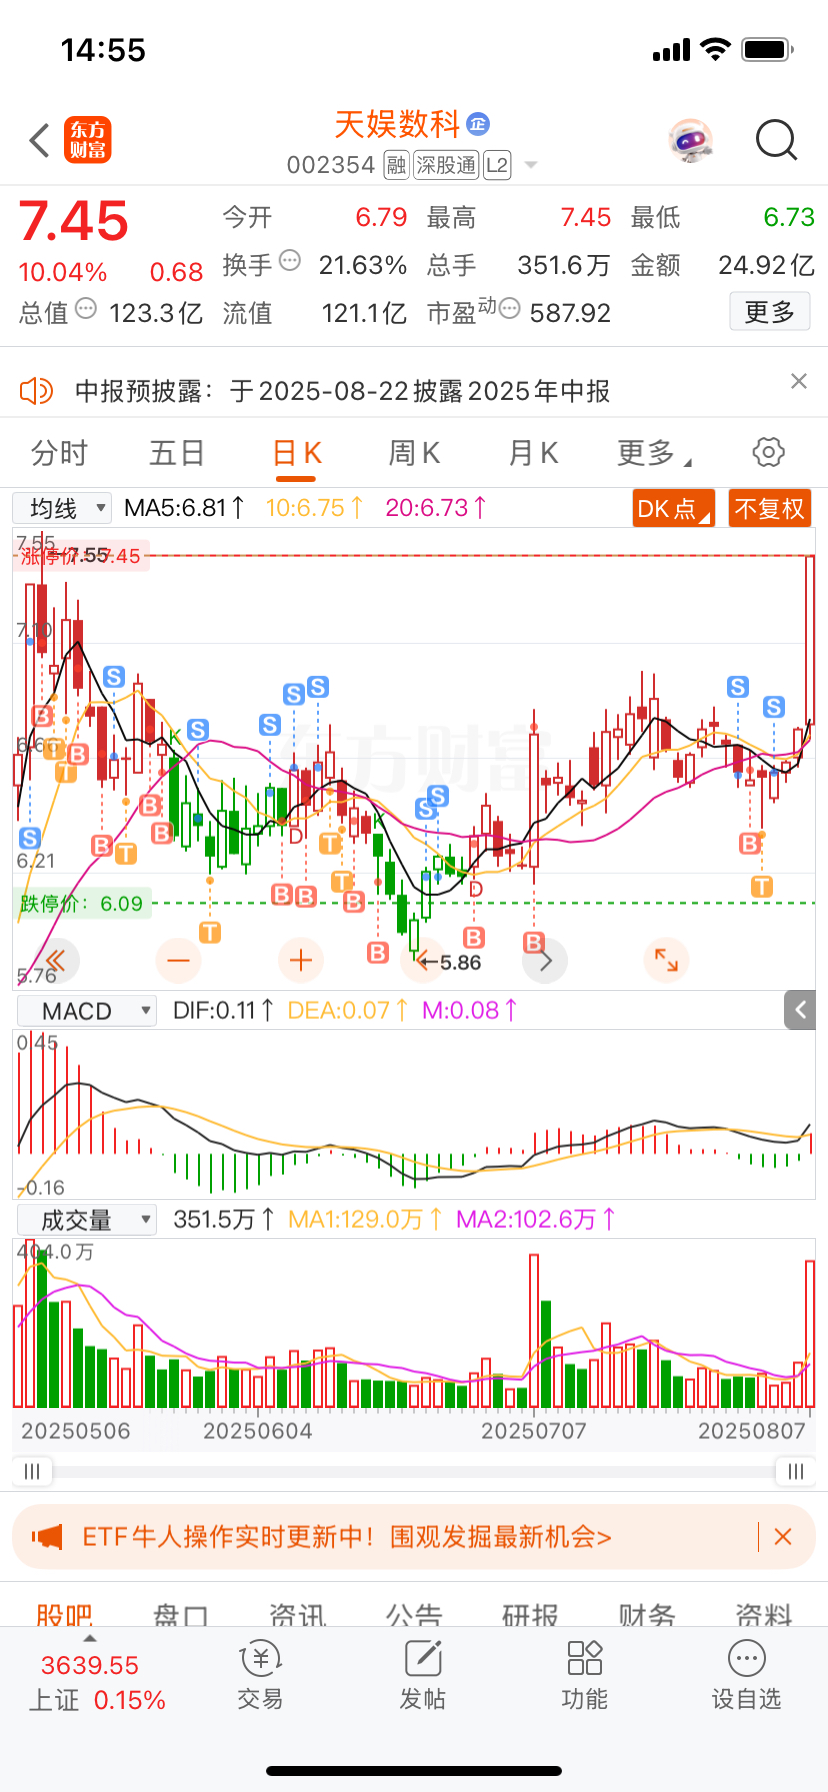Switch to 研报 tab
The height and width of the screenshot is (1792, 828).
(x=530, y=1615)
